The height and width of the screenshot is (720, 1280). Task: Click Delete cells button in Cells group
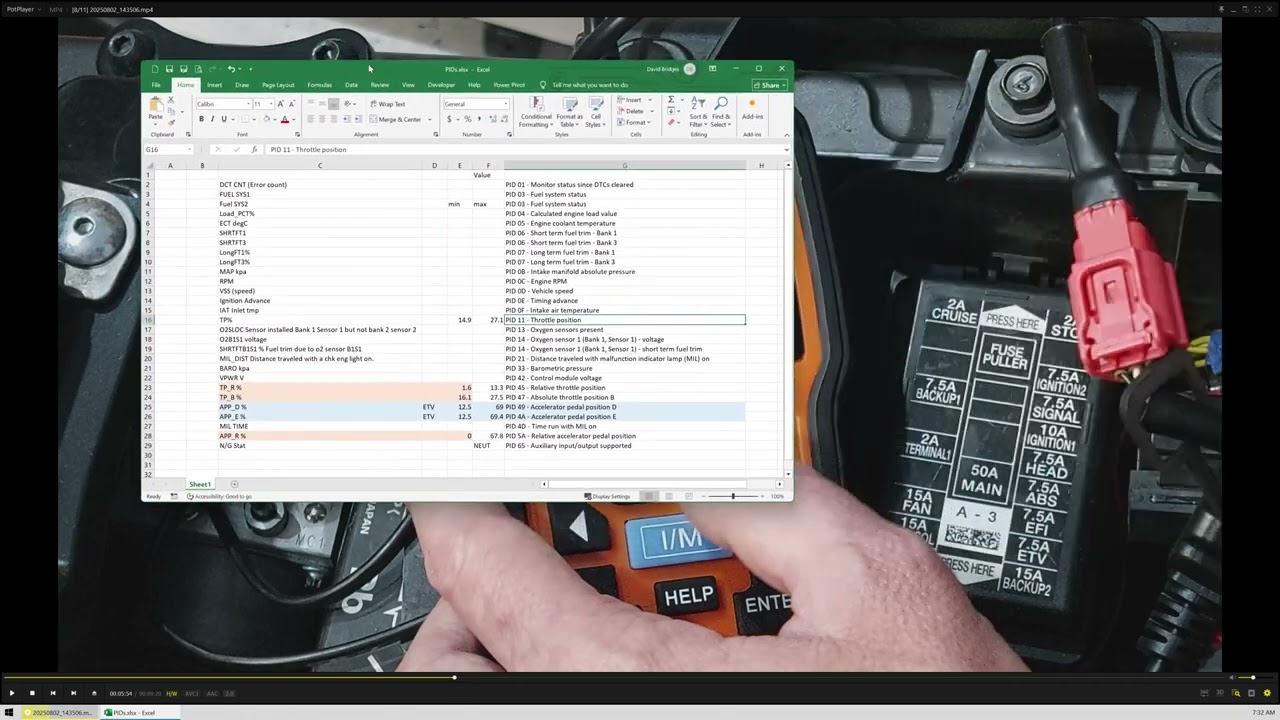point(632,111)
